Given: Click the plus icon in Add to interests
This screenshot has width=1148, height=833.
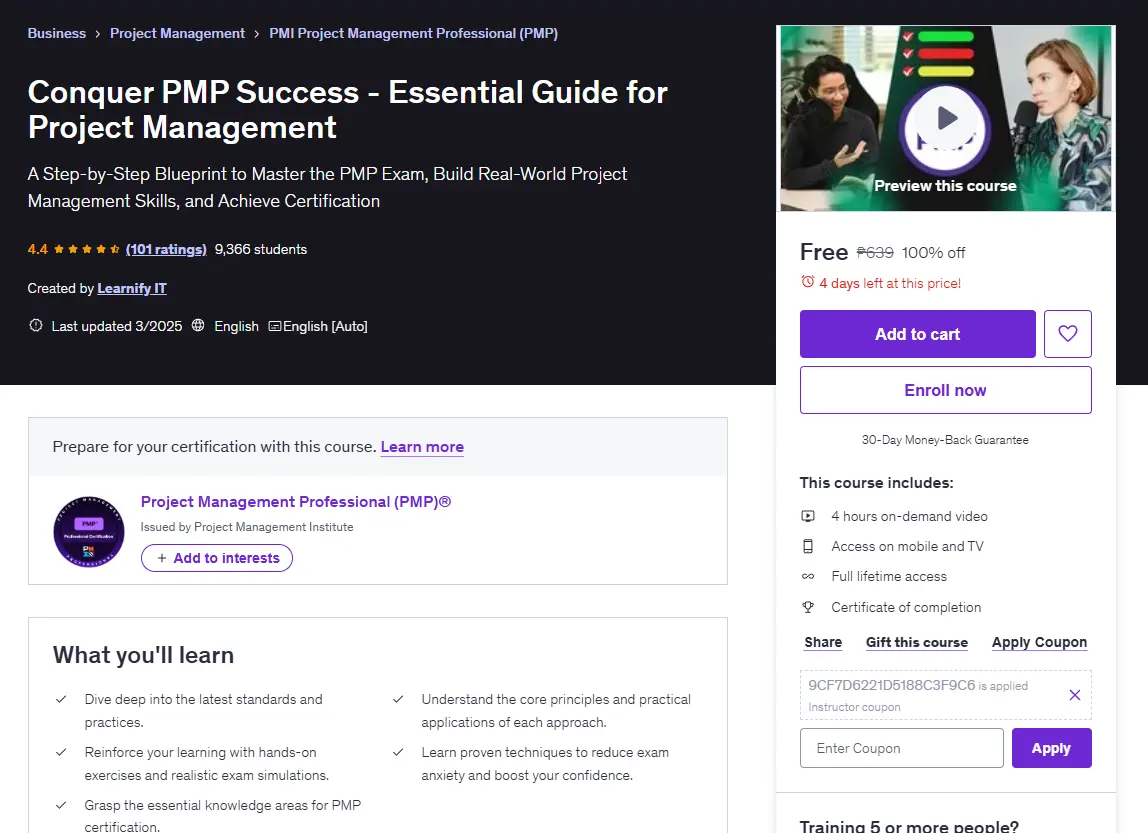Looking at the screenshot, I should 162,558.
